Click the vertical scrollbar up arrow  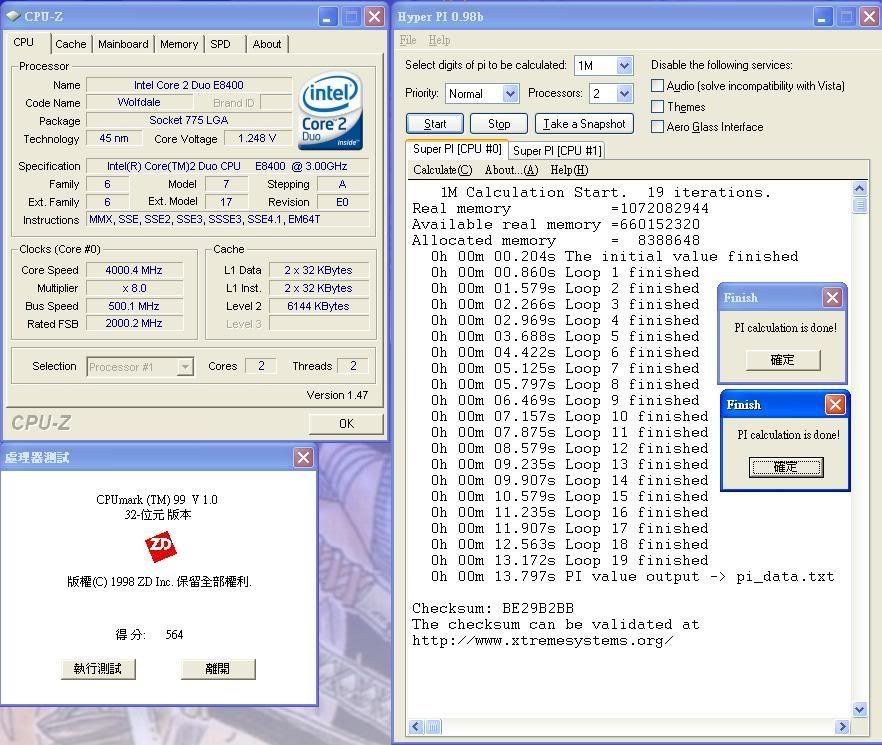(x=860, y=189)
